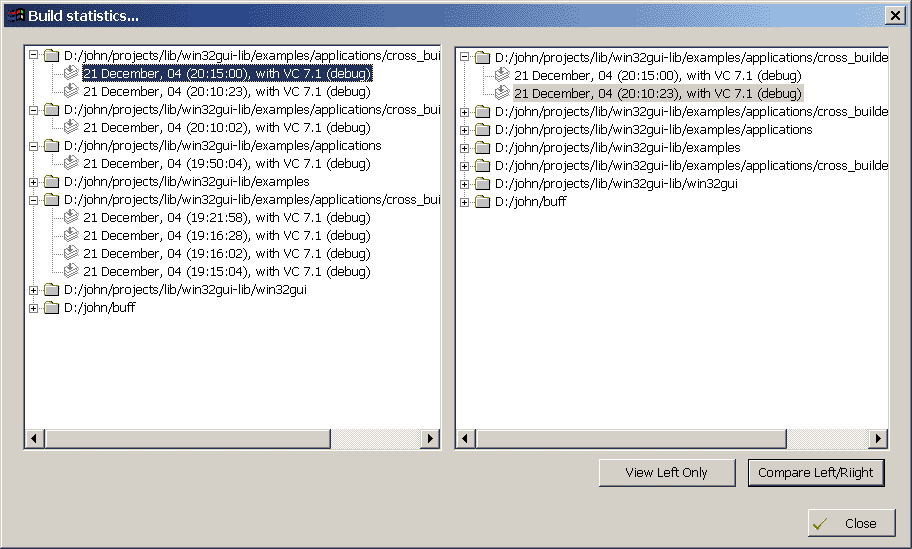Image resolution: width=912 pixels, height=549 pixels.
Task: Expand D:/john/buff node in right pane
Action: click(465, 202)
